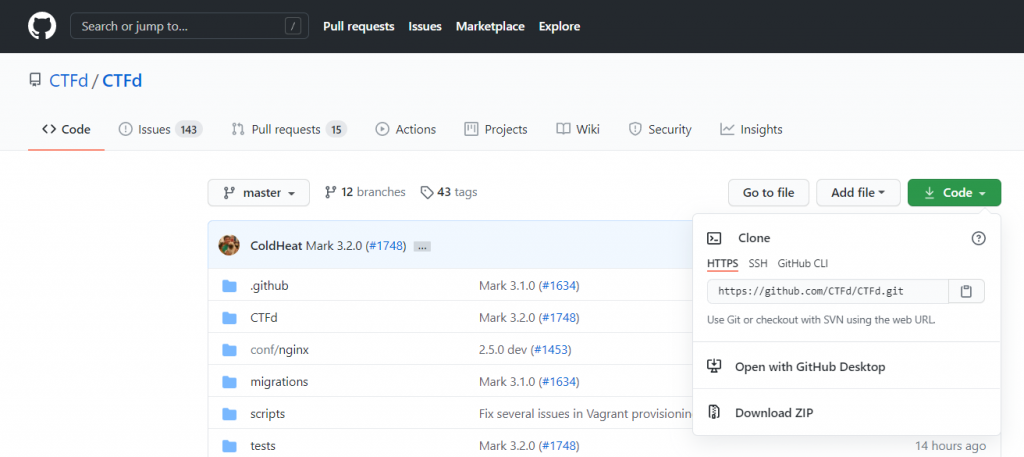Click ColdHeat's avatar thumbnail

[230, 245]
